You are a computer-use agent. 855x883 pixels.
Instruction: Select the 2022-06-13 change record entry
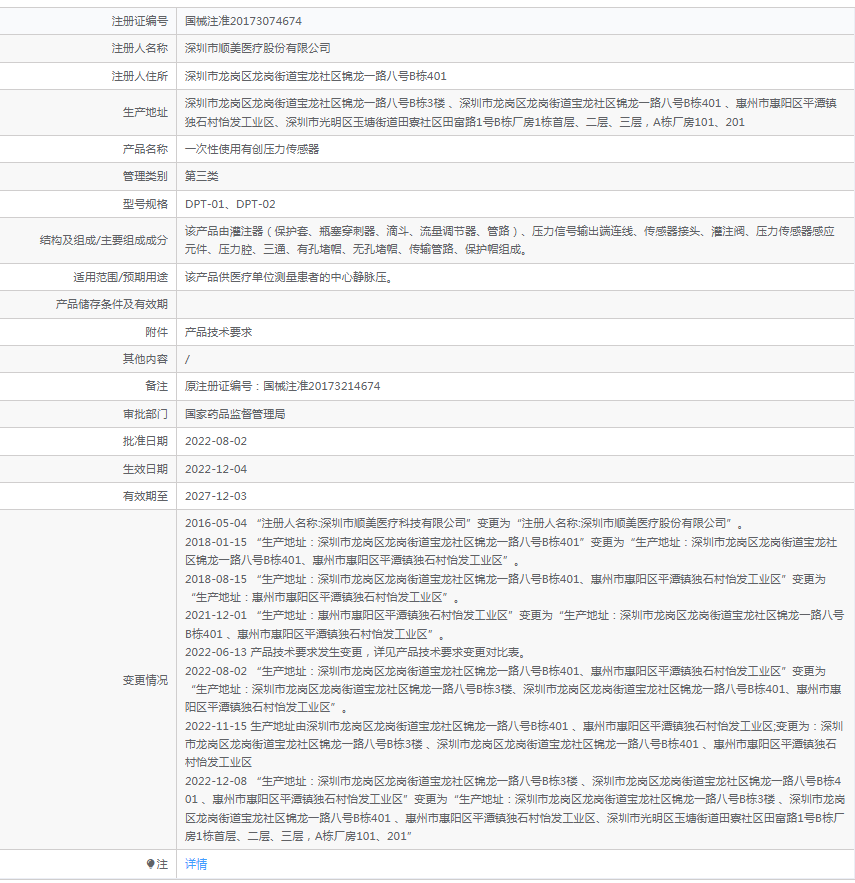tap(357, 652)
